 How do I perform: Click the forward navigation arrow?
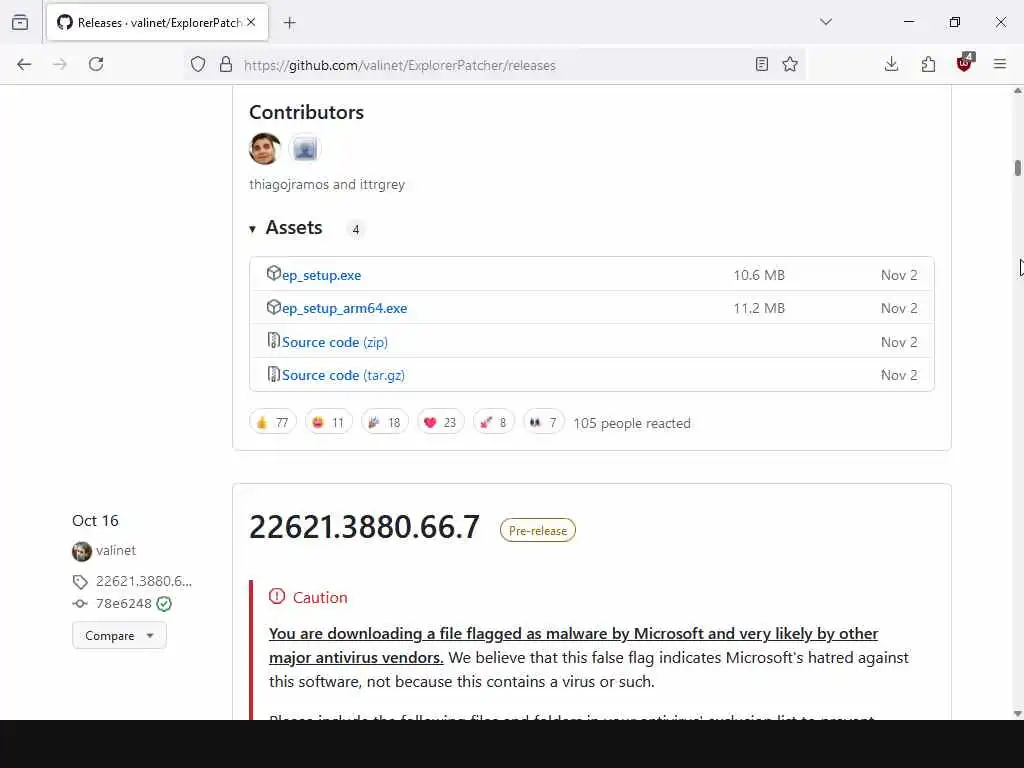point(60,64)
